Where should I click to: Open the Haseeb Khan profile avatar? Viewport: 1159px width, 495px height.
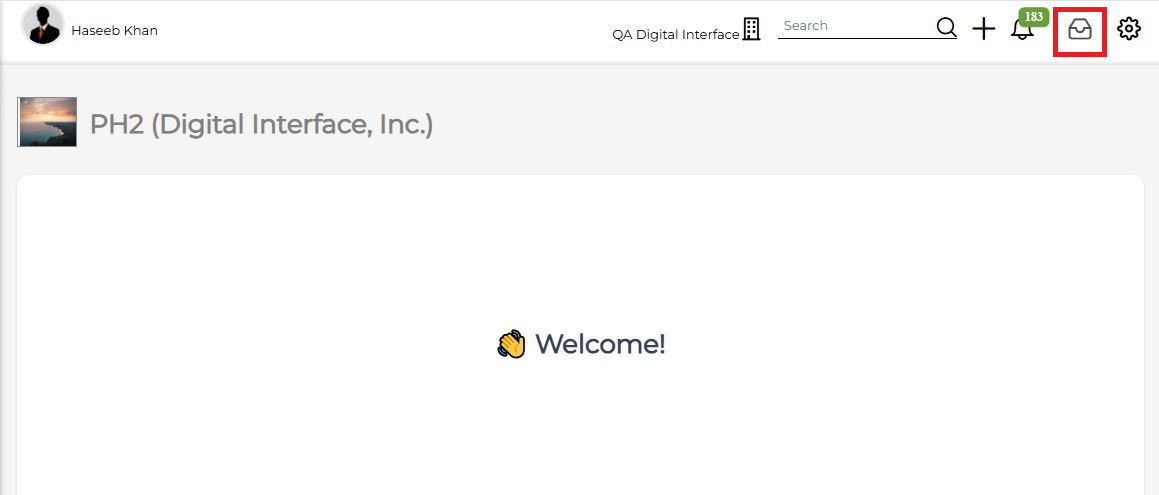pos(43,25)
